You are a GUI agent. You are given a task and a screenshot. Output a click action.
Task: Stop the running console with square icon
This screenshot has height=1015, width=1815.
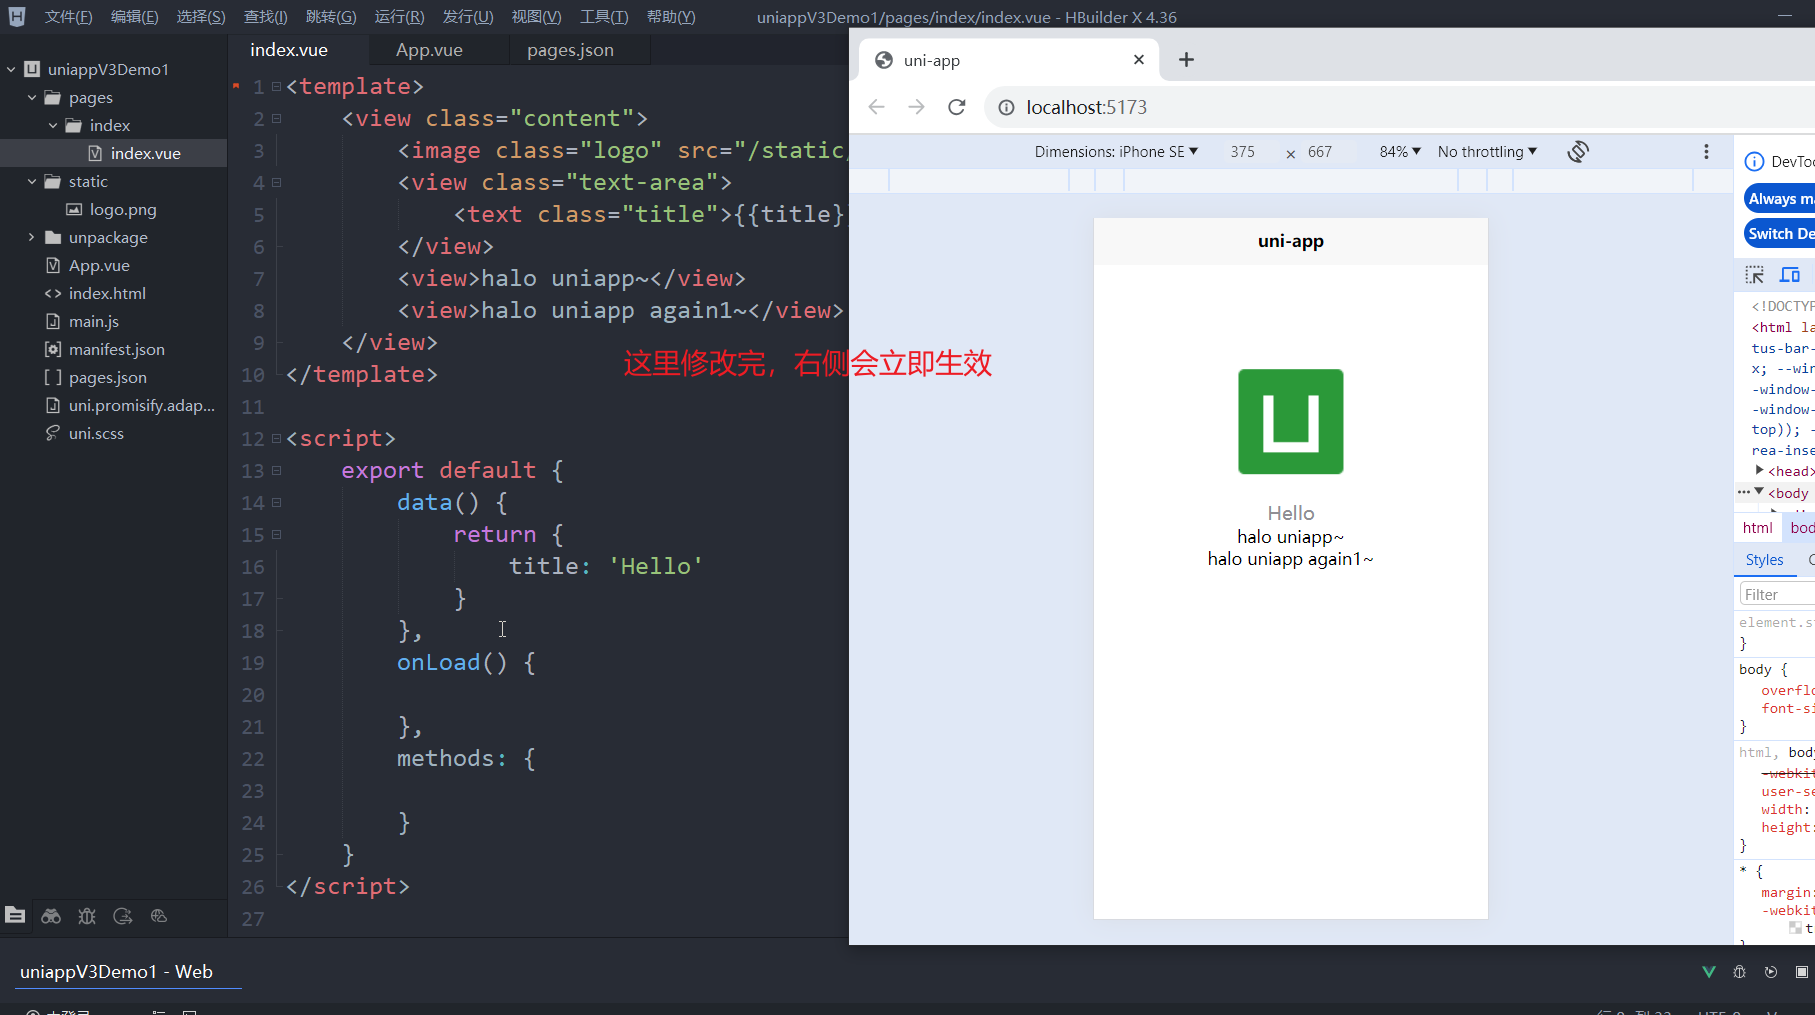(x=1802, y=972)
